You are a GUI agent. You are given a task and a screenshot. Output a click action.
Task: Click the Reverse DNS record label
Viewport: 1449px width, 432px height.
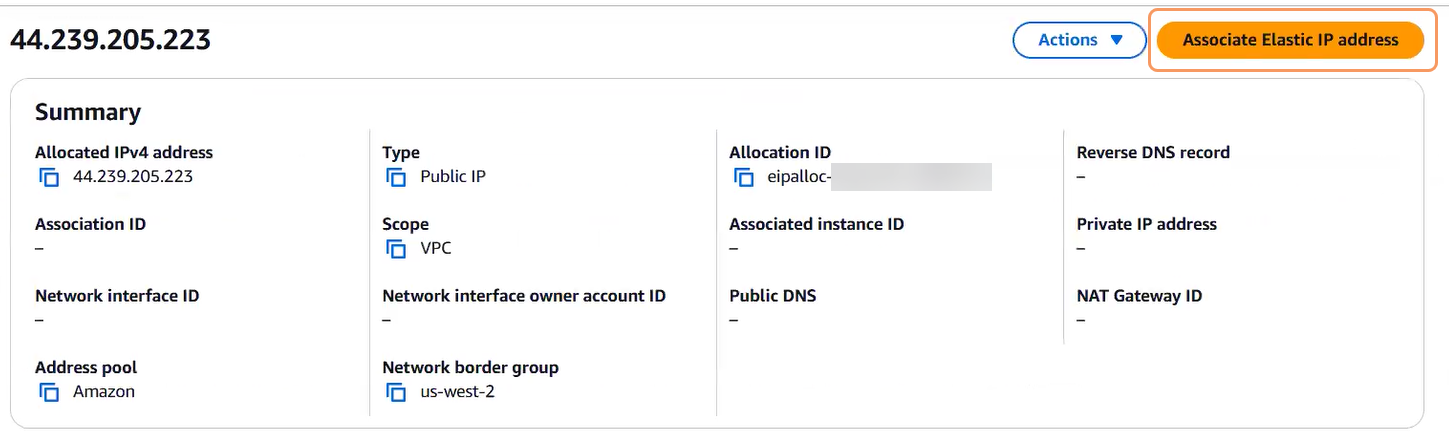[1153, 153]
